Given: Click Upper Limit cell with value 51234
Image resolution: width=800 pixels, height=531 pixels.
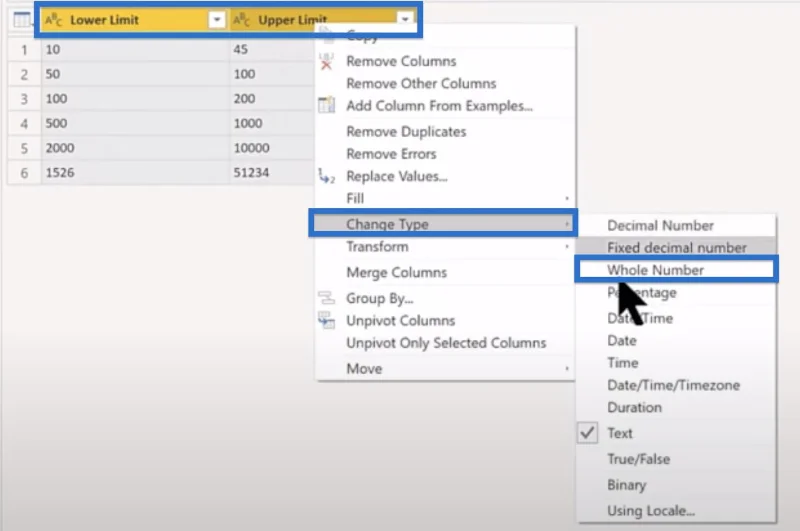Looking at the screenshot, I should tap(272, 172).
